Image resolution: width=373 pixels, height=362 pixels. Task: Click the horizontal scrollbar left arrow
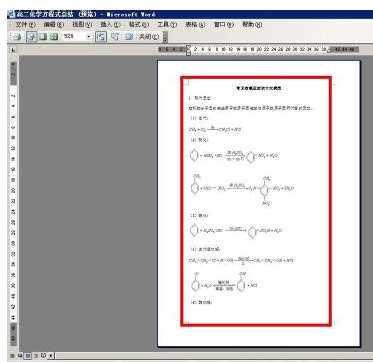pos(51,356)
